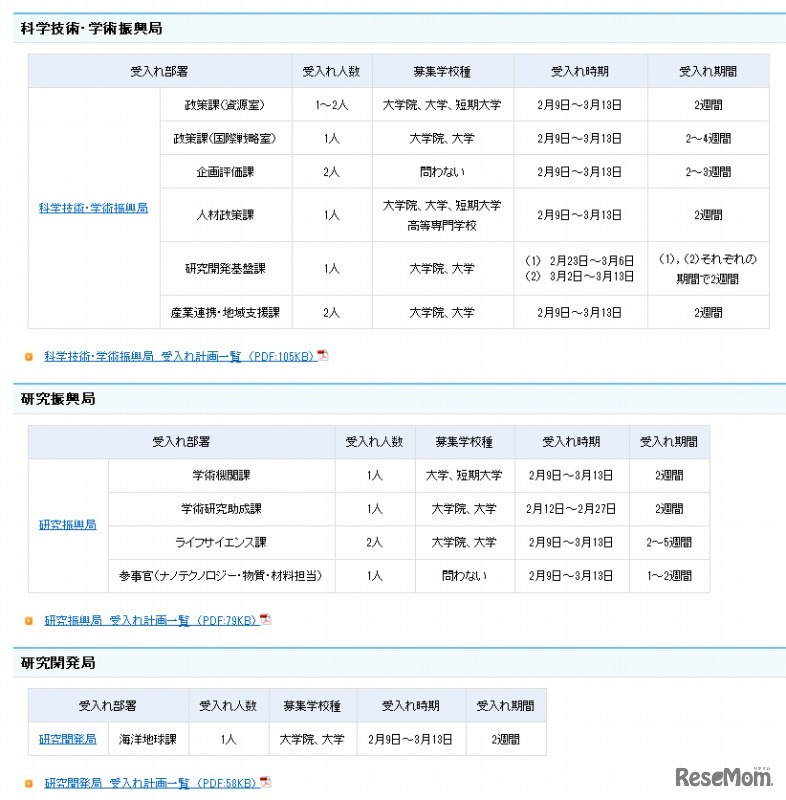Click 1人 in 海洋地球課 row

pyautogui.click(x=229, y=739)
